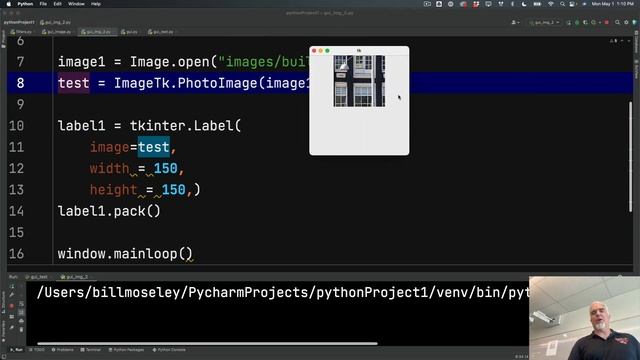The width and height of the screenshot is (640, 360).
Task: Click the red stop icon in Run panel
Action: (12, 305)
